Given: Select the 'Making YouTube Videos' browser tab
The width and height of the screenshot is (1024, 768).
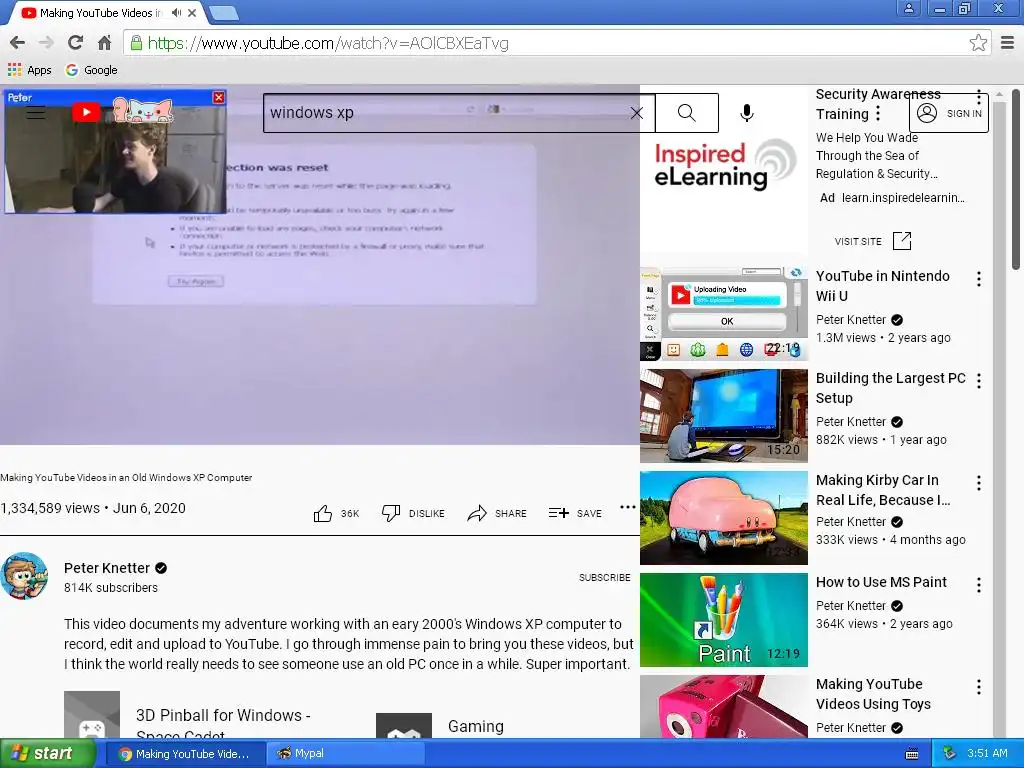Looking at the screenshot, I should [104, 12].
